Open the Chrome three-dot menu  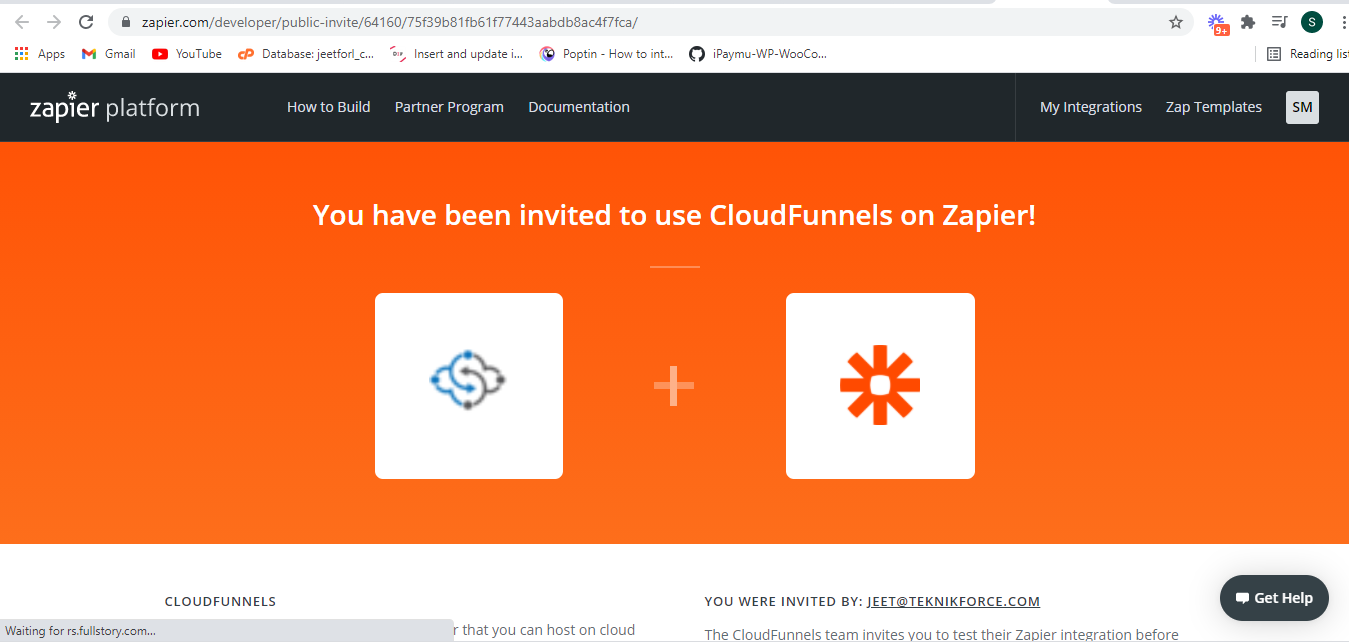point(1343,22)
